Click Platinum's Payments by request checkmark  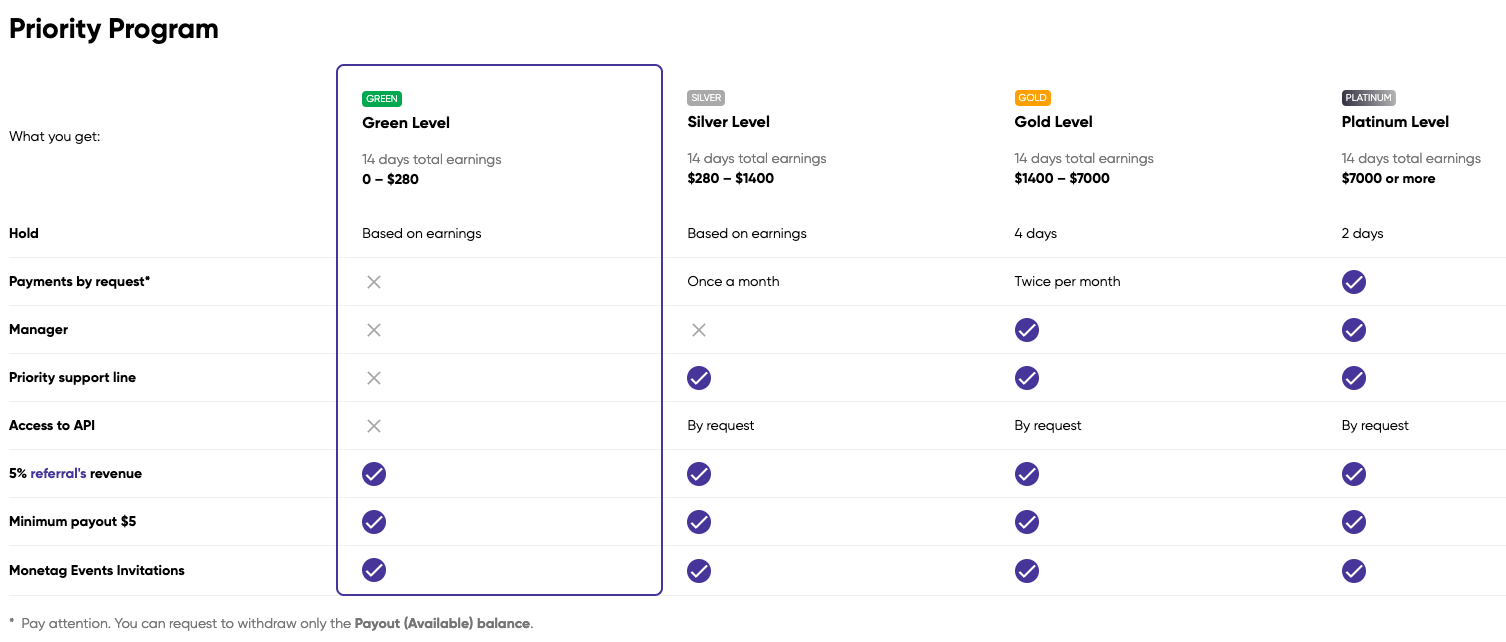pos(1353,282)
